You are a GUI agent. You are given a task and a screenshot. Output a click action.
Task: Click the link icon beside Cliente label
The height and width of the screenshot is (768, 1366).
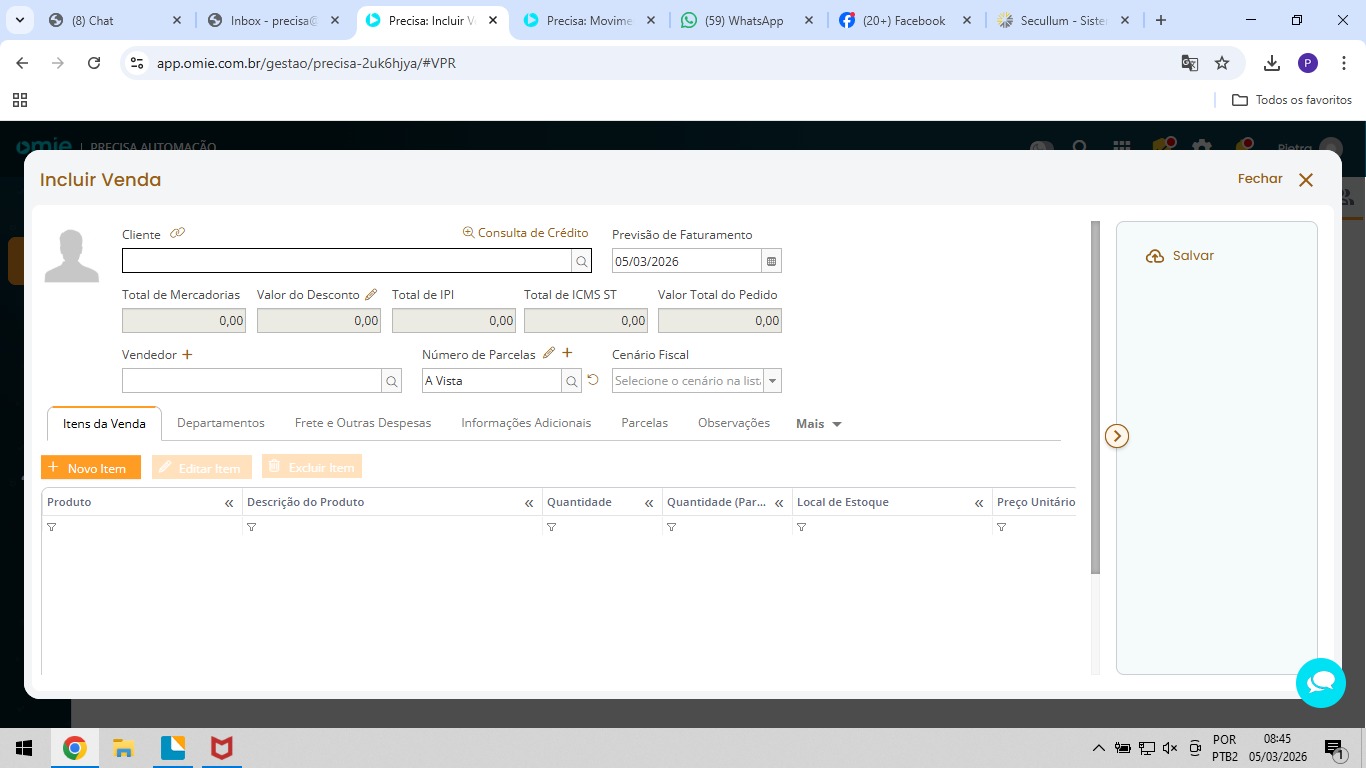[x=177, y=233]
